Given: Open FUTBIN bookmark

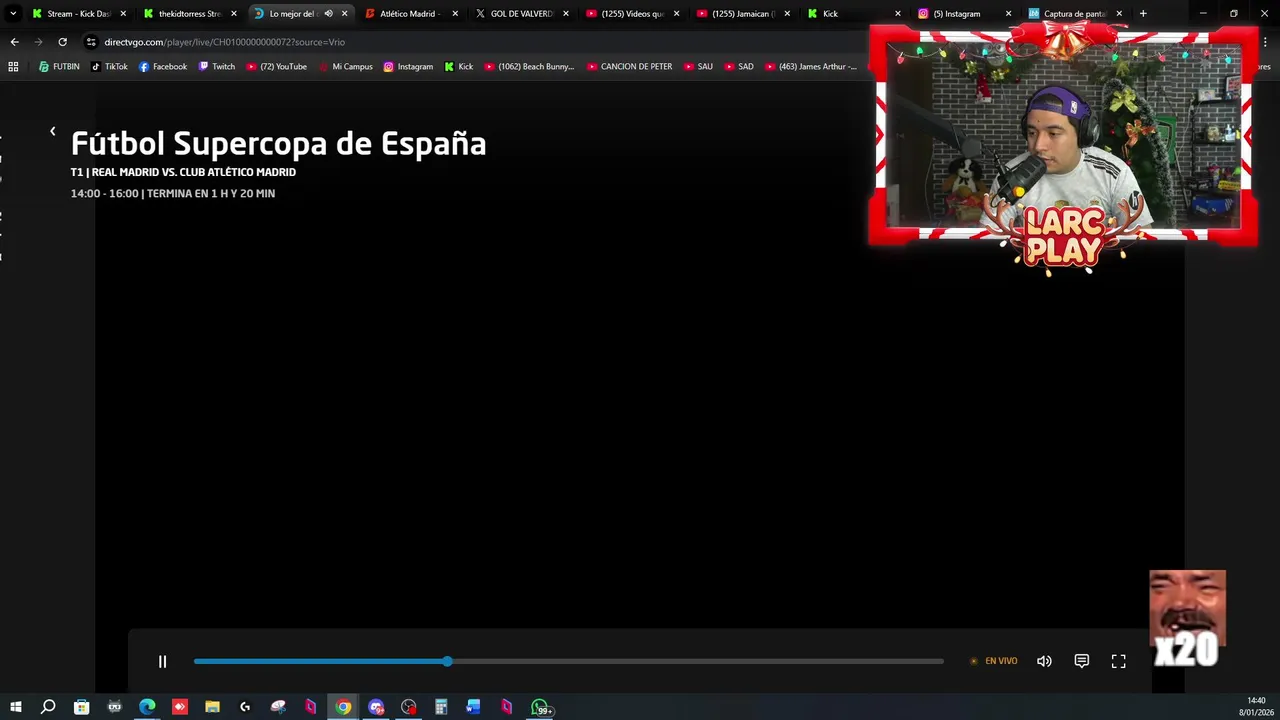Looking at the screenshot, I should pos(59,67).
